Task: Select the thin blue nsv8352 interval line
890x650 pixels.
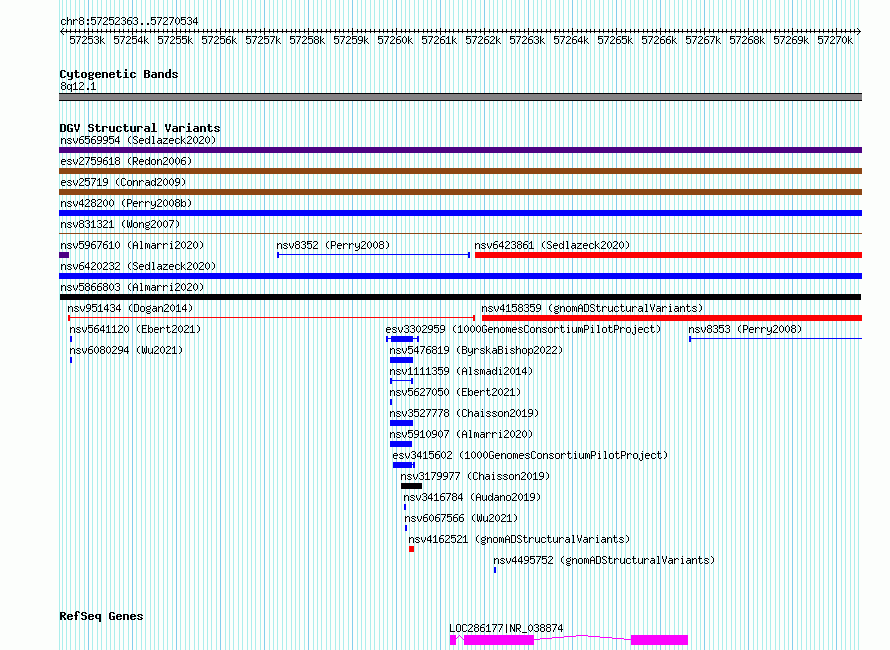Action: click(373, 255)
